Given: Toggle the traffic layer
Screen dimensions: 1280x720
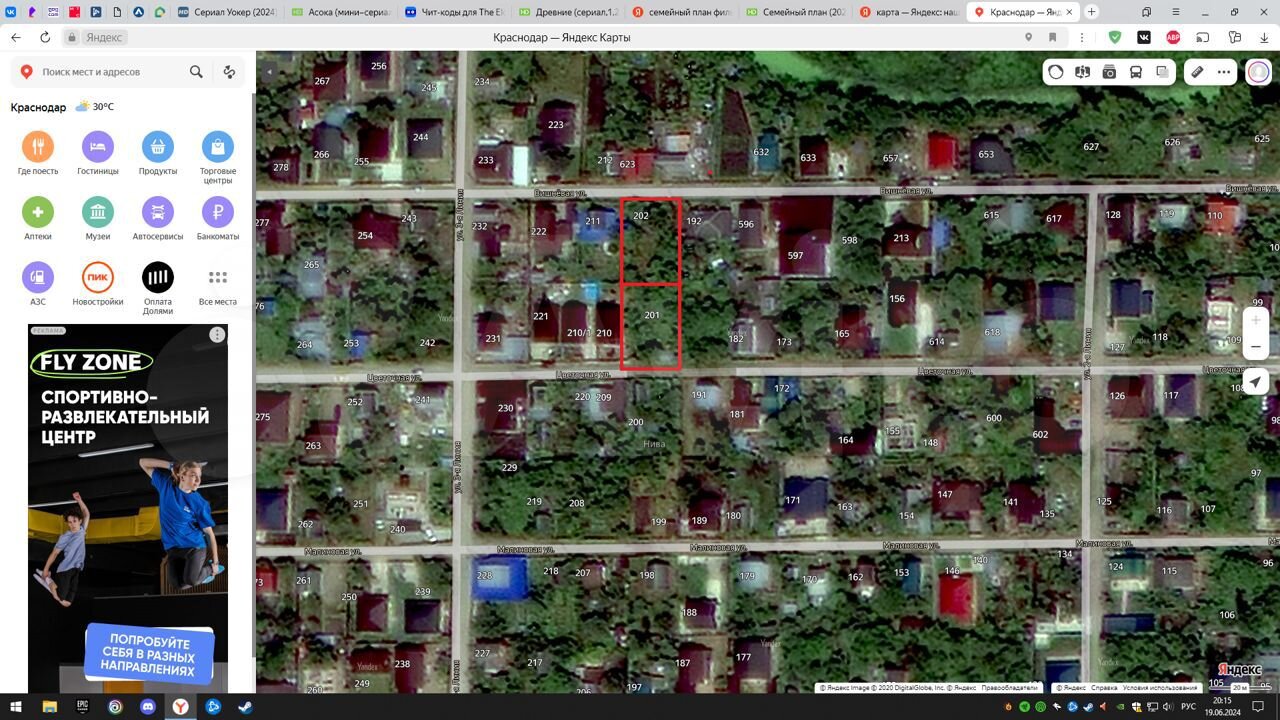Looking at the screenshot, I should click(1056, 72).
